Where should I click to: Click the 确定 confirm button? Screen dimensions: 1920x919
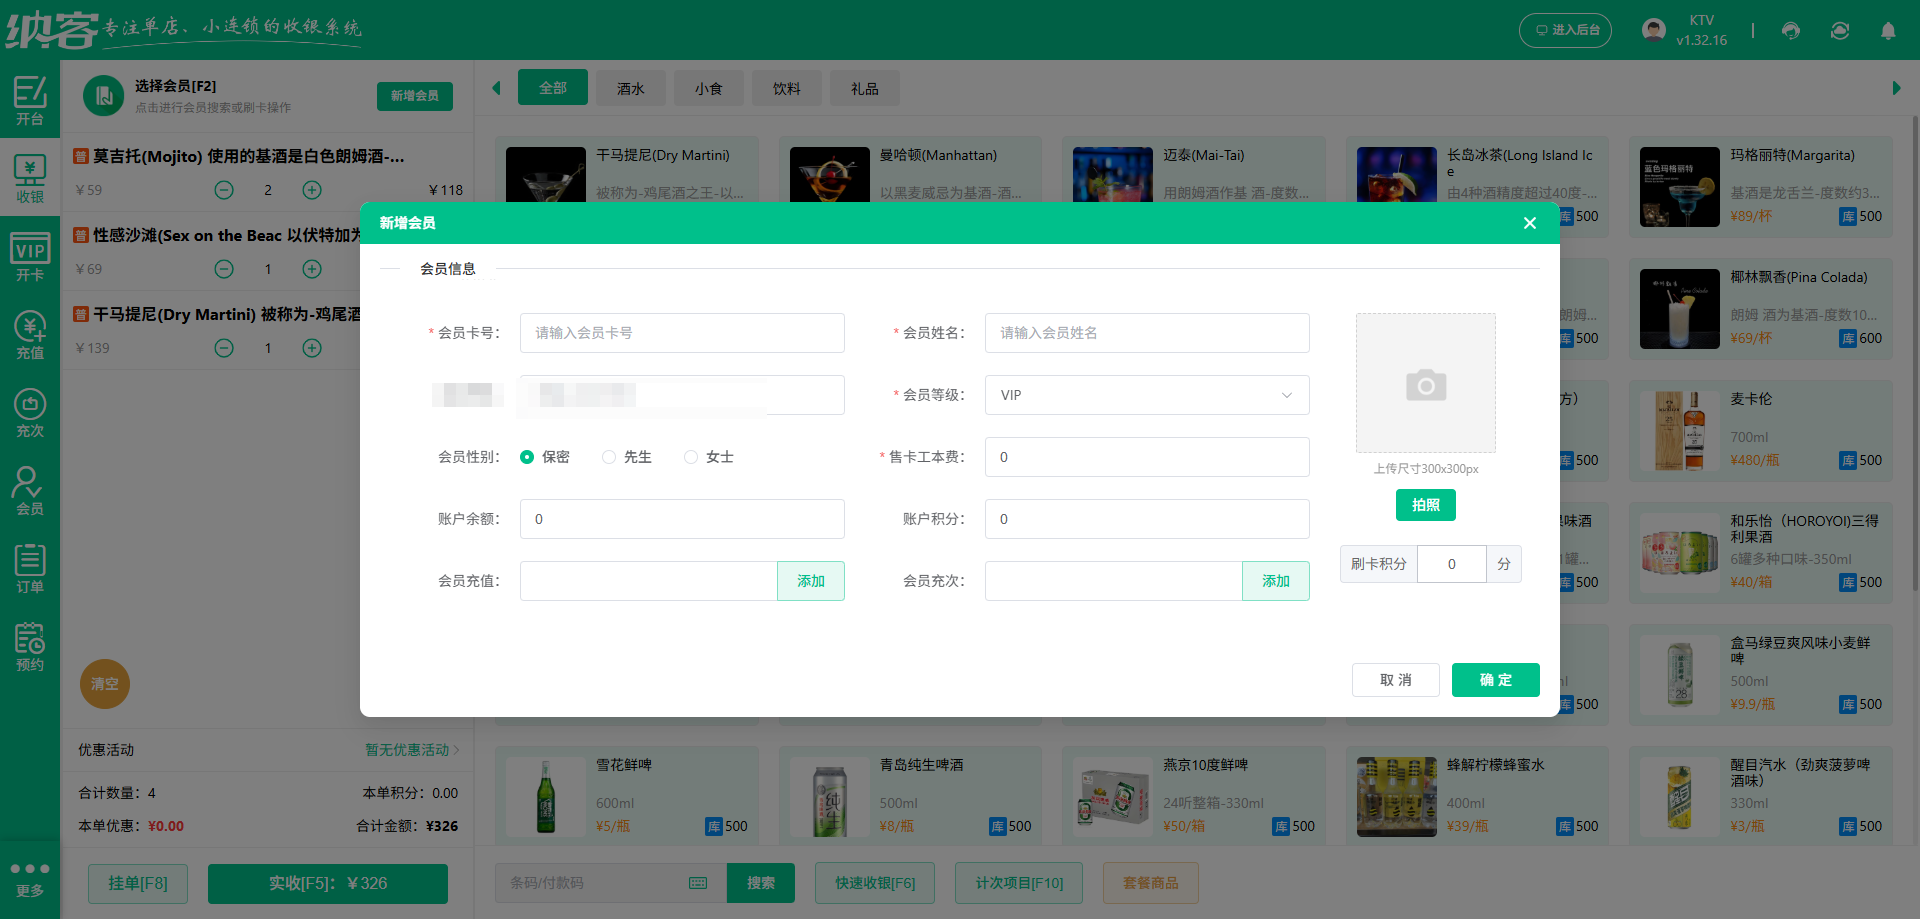1495,680
